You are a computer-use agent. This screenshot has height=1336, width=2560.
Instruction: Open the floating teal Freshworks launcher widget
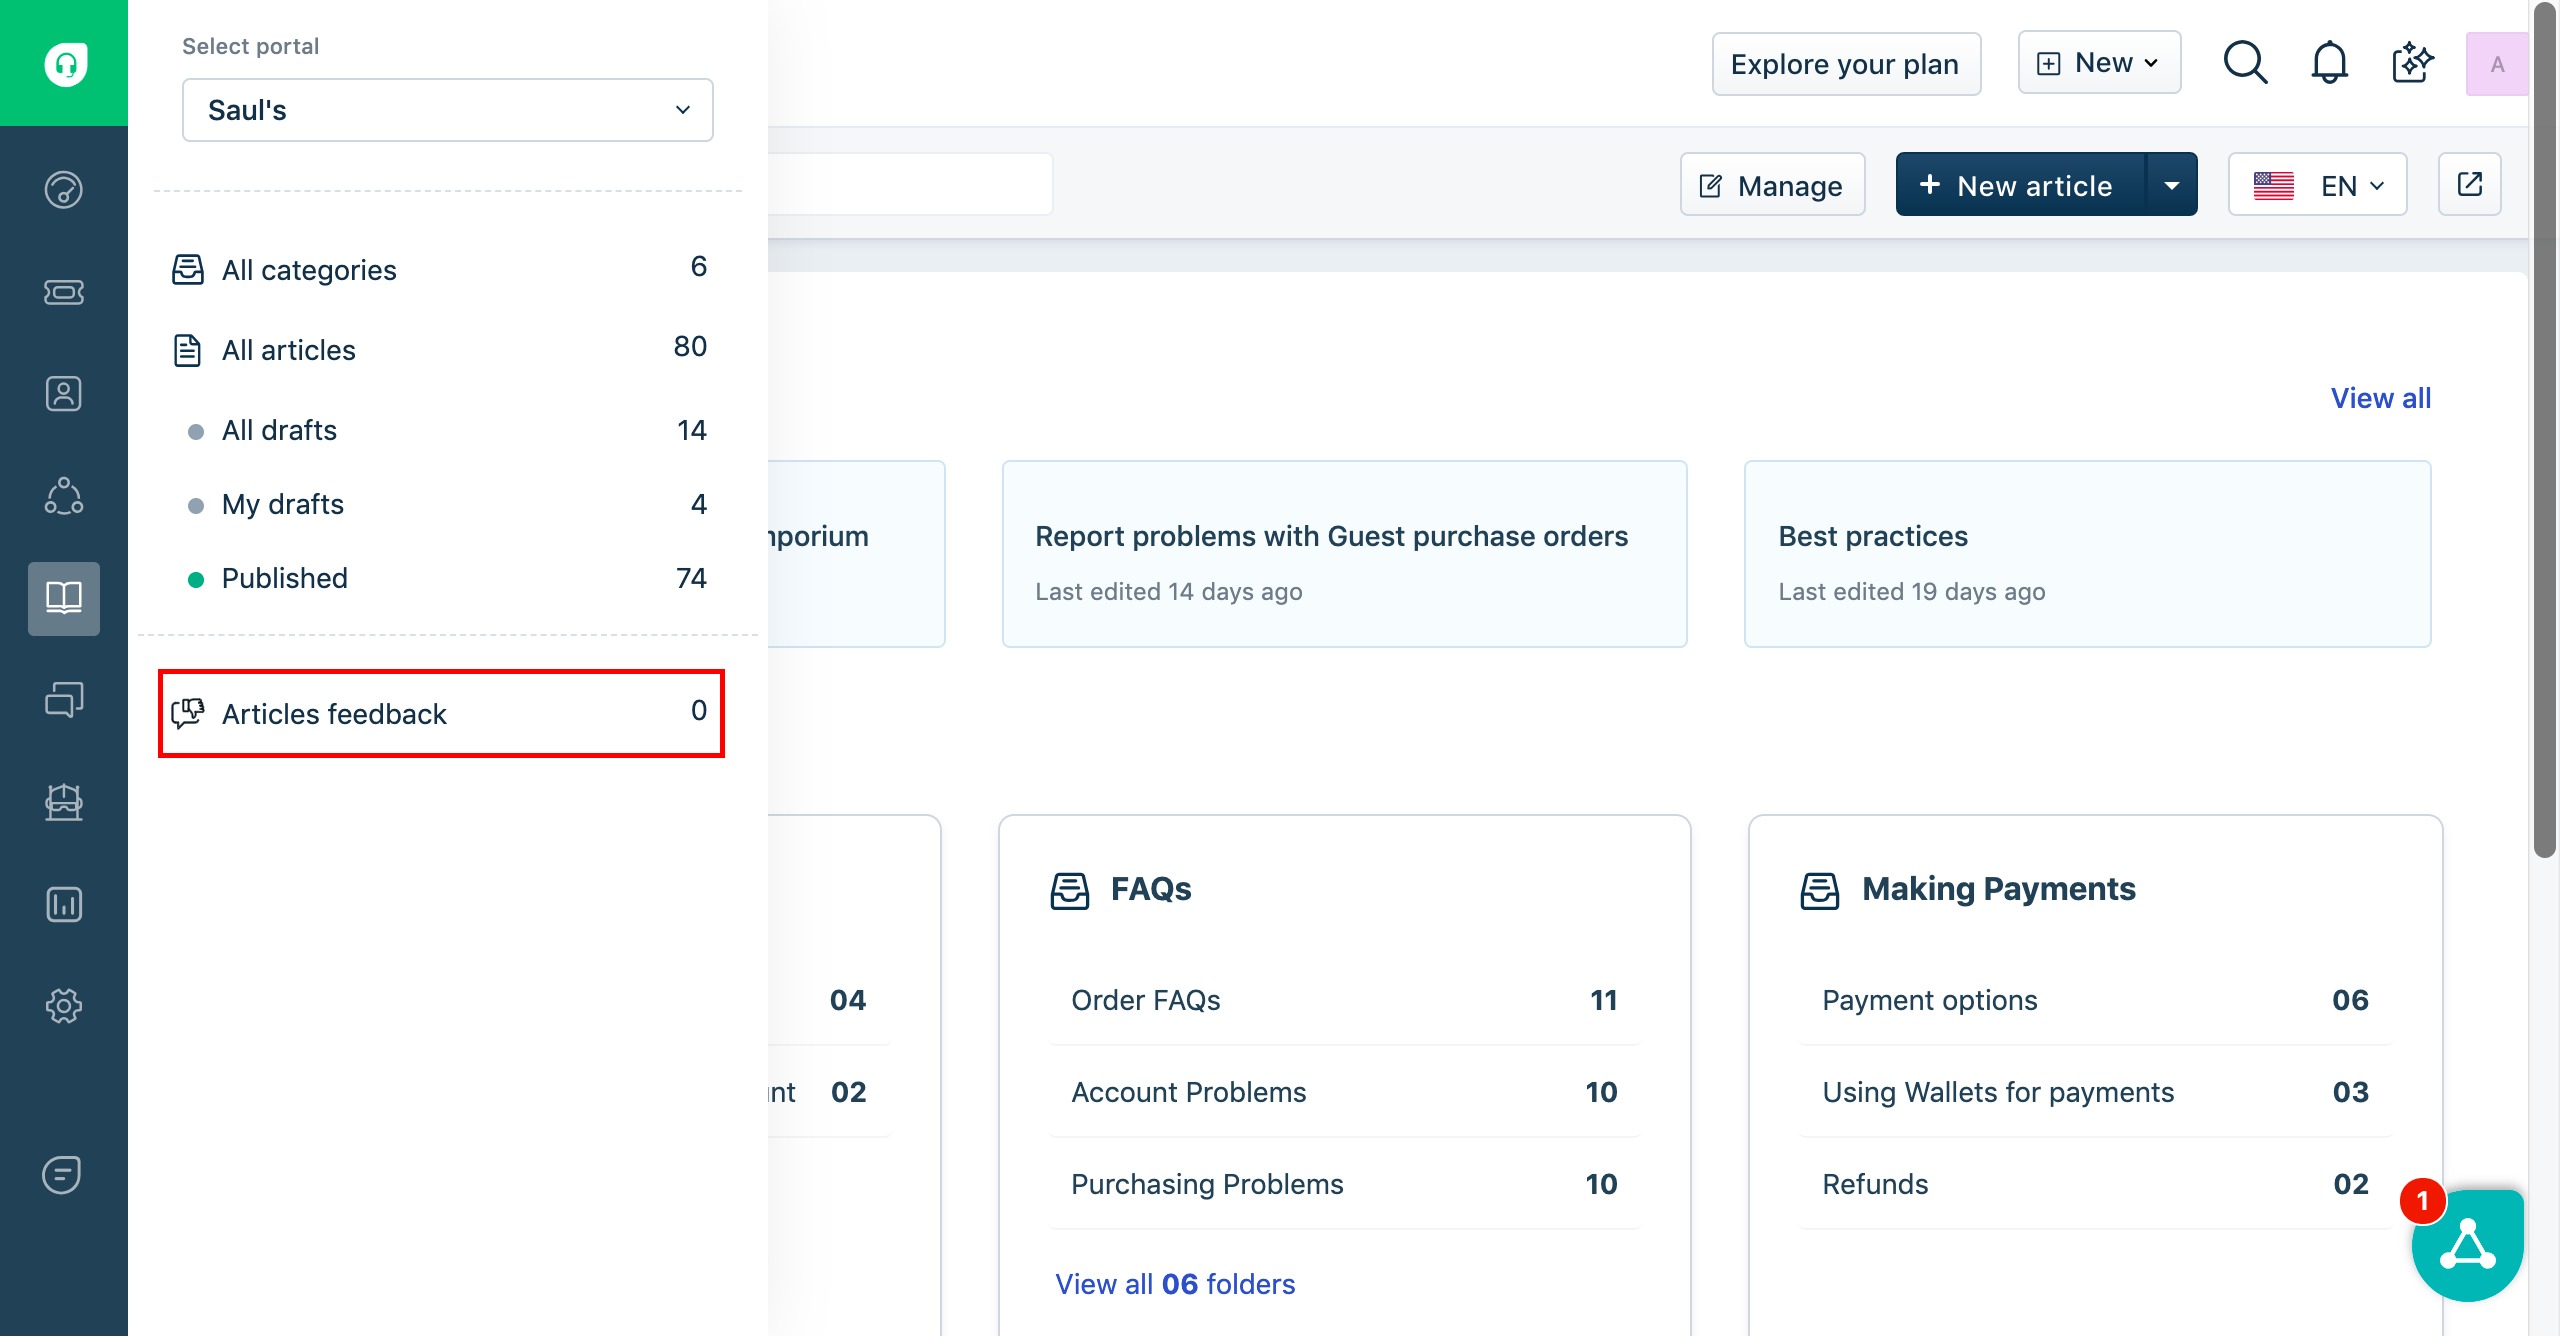(x=2467, y=1245)
